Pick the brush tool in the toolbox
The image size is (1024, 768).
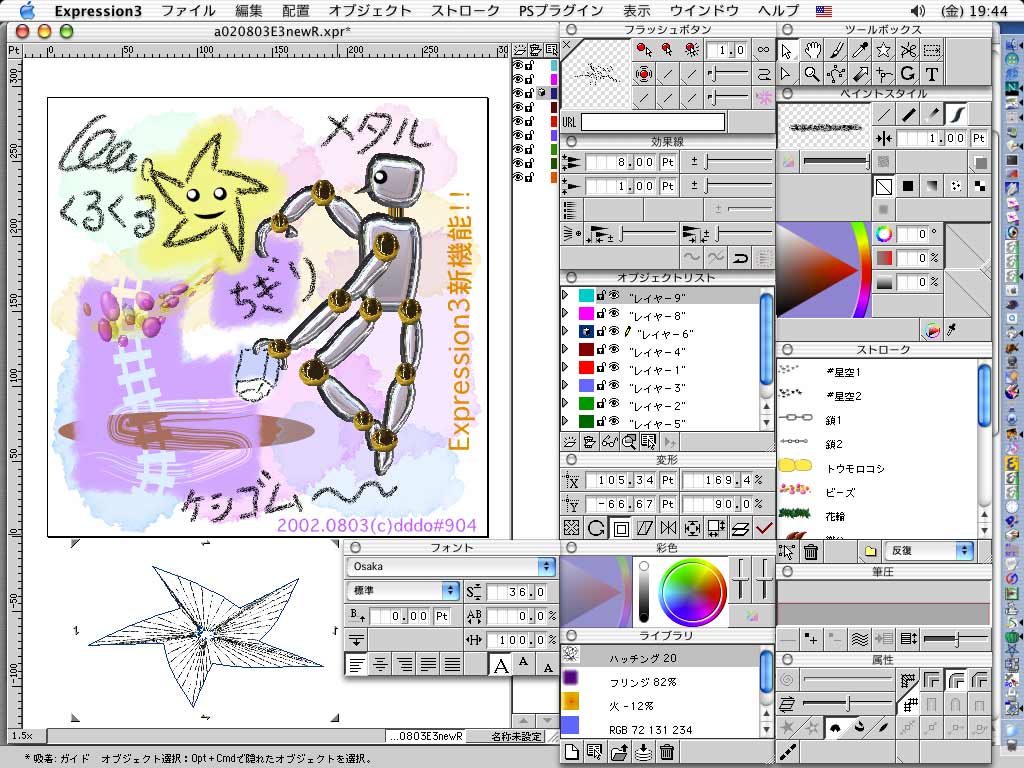836,50
